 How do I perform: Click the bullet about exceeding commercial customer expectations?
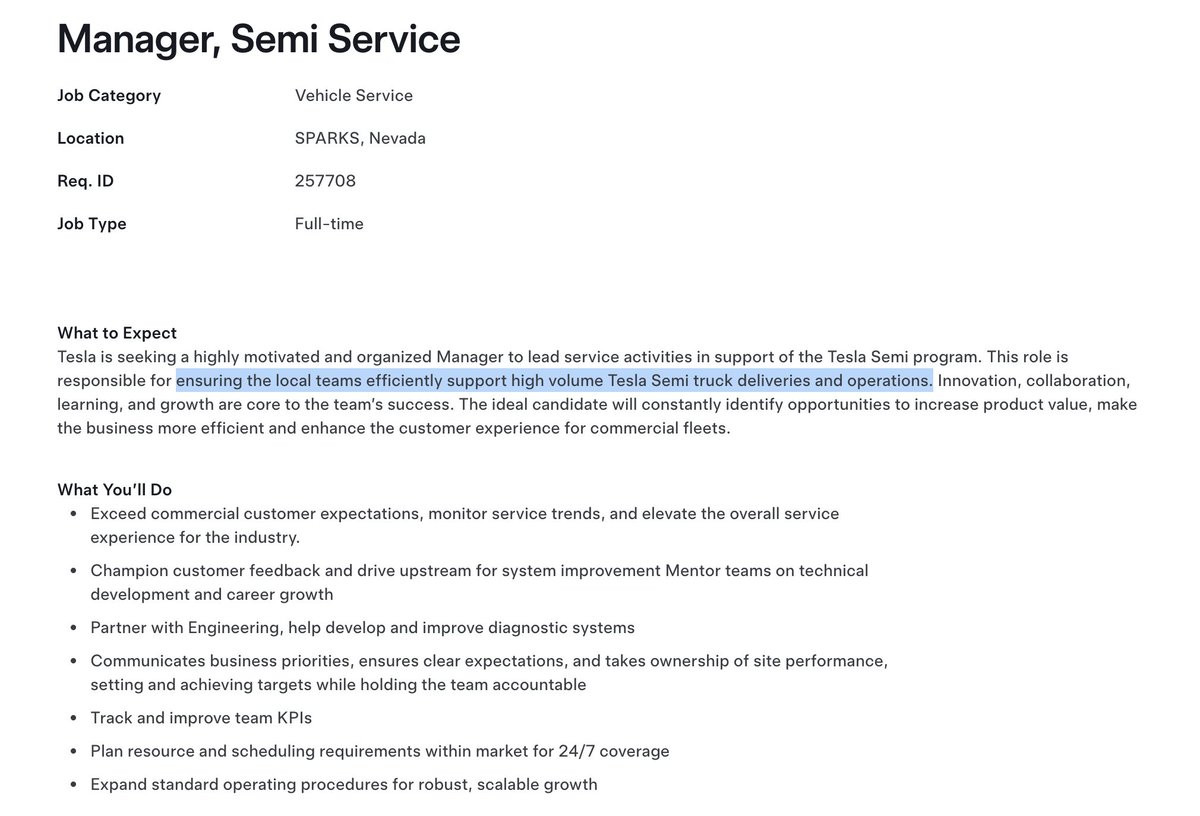(465, 526)
